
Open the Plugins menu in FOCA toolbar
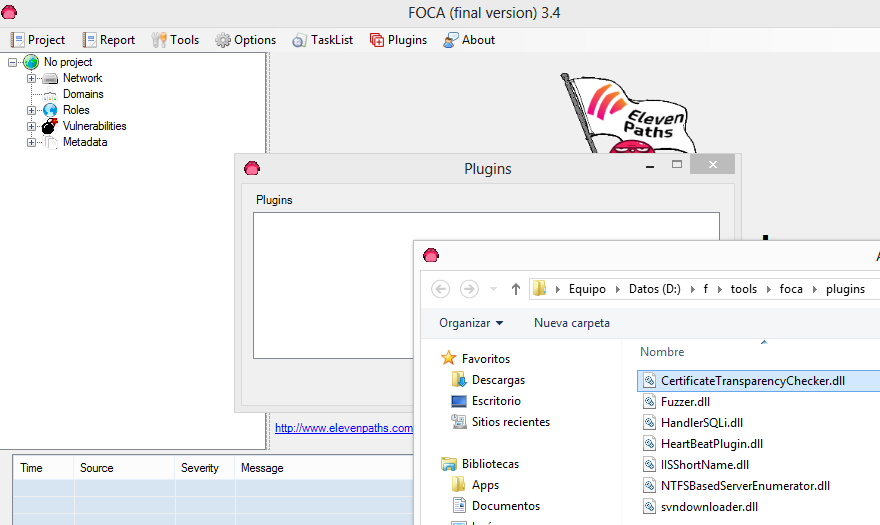coord(398,40)
